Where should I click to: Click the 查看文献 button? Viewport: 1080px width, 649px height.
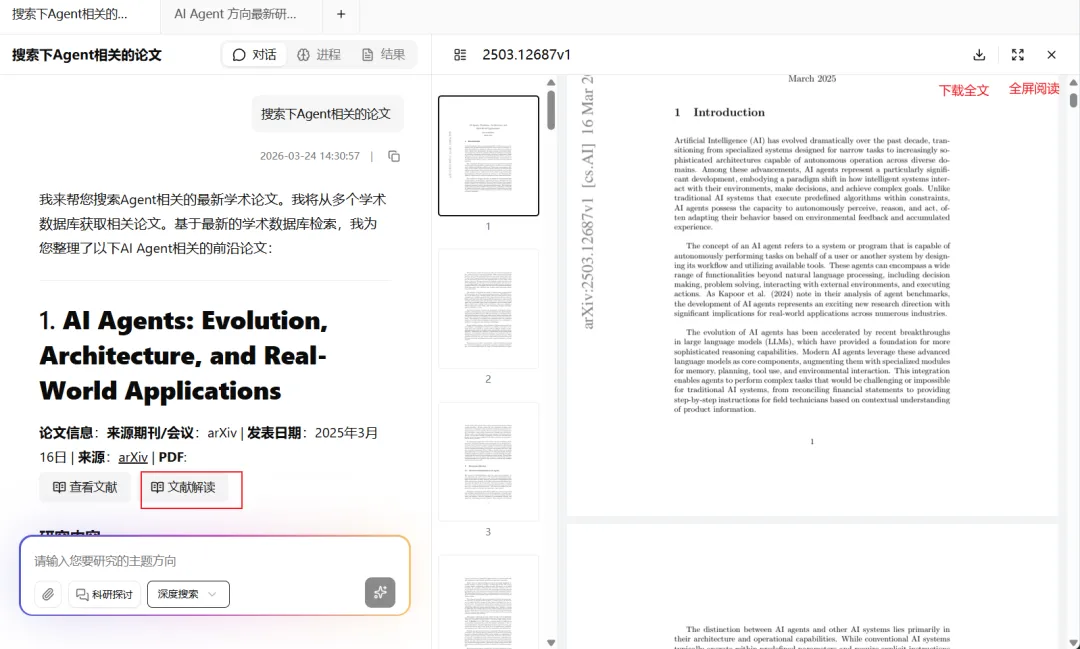(x=85, y=487)
